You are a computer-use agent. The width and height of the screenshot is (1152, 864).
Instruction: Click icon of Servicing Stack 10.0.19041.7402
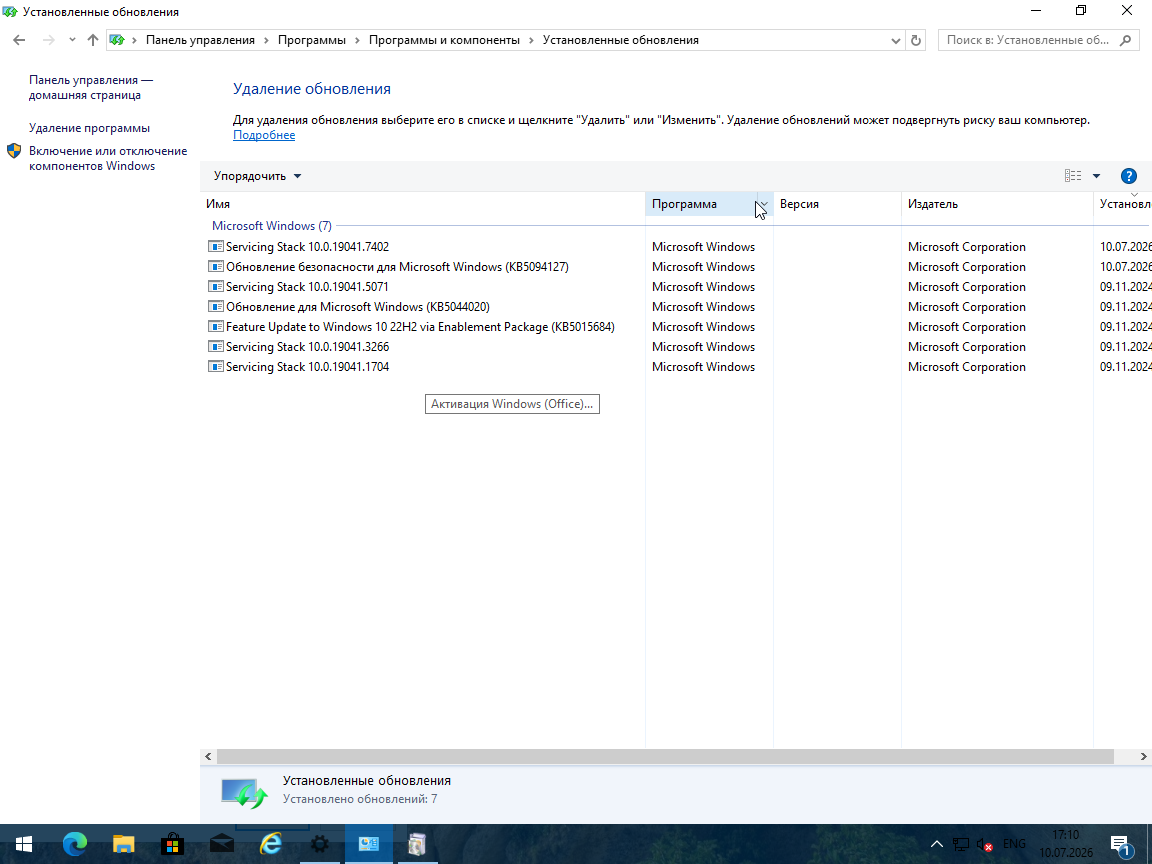[x=215, y=247]
